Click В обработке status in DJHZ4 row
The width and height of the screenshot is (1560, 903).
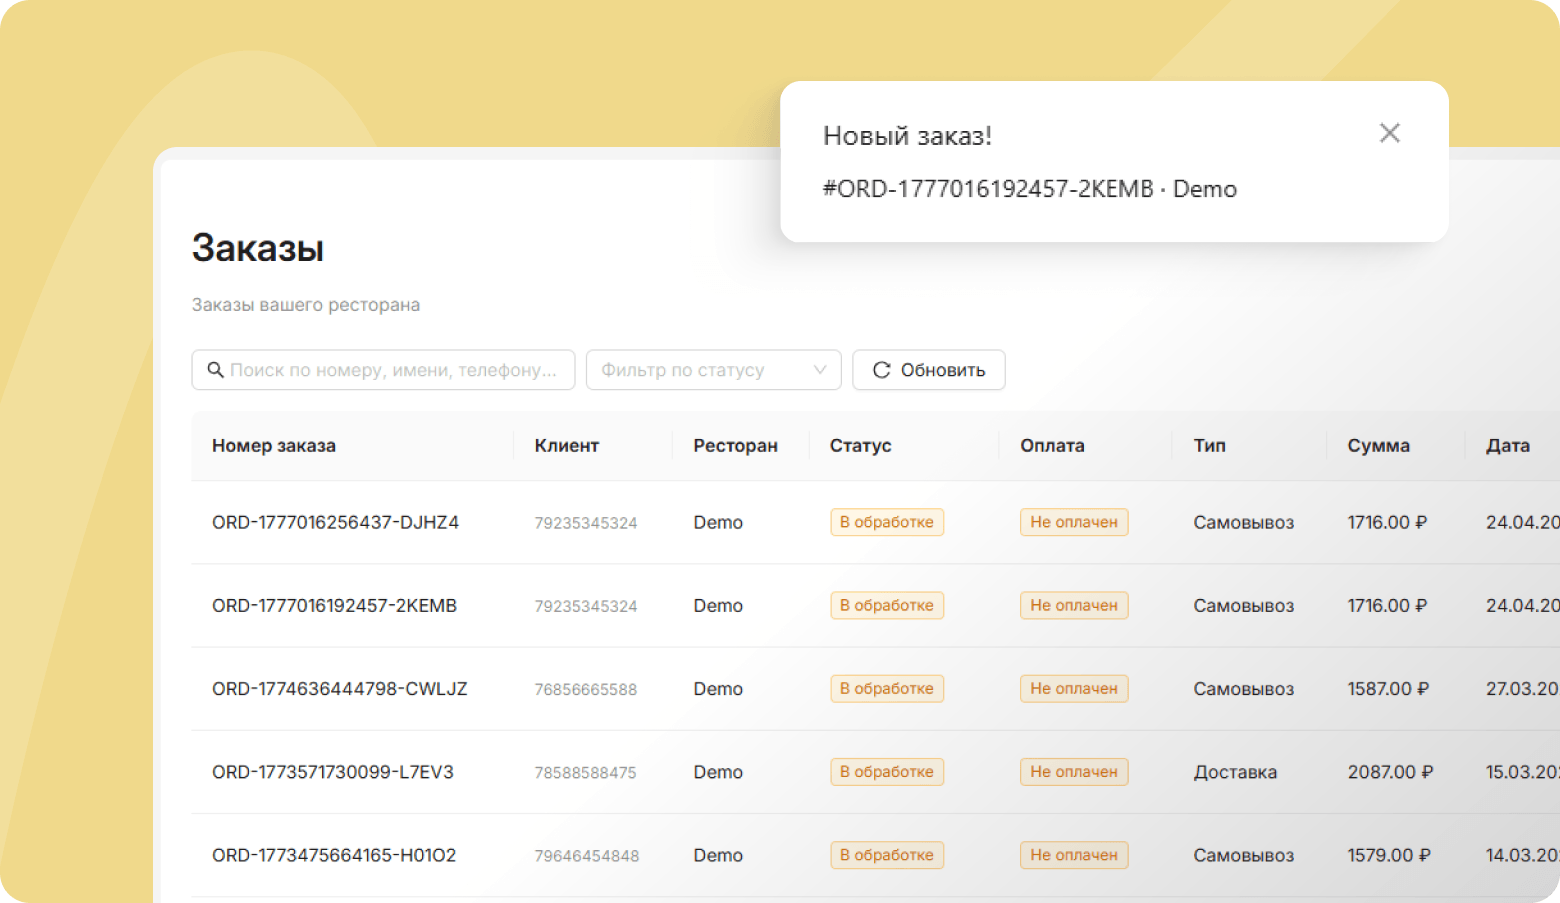887,522
